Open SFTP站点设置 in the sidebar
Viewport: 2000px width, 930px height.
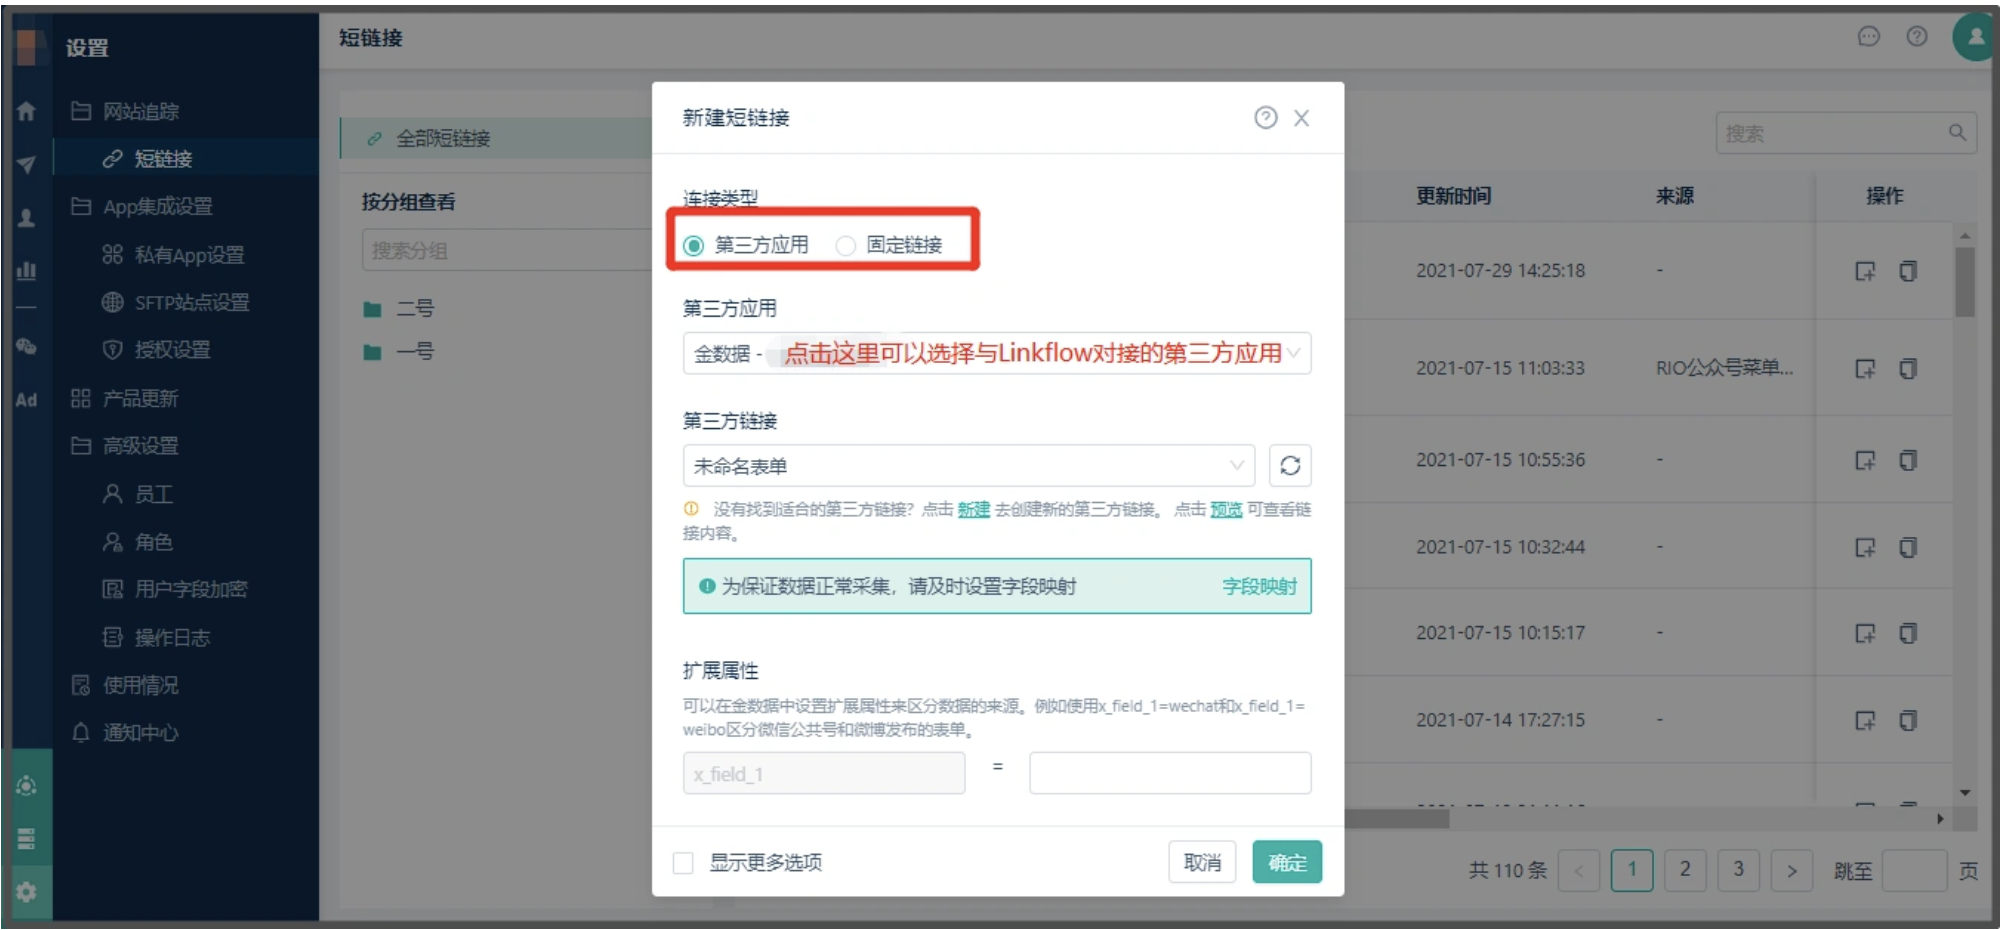(176, 302)
